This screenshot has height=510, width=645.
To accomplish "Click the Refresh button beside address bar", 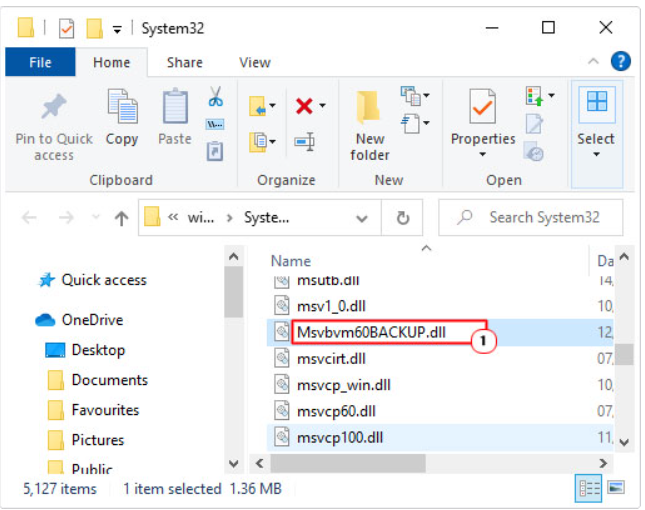I will [x=403, y=218].
